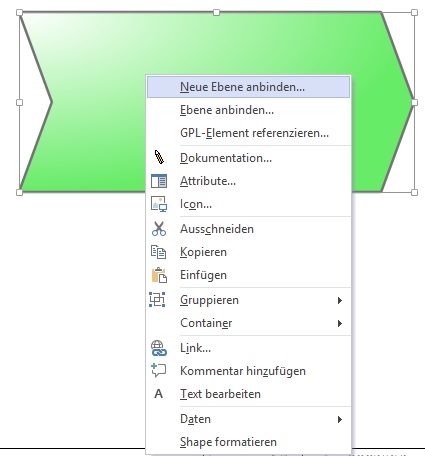The image size is (425, 456).
Task: Click the Gruppieren icon
Action: point(157,299)
